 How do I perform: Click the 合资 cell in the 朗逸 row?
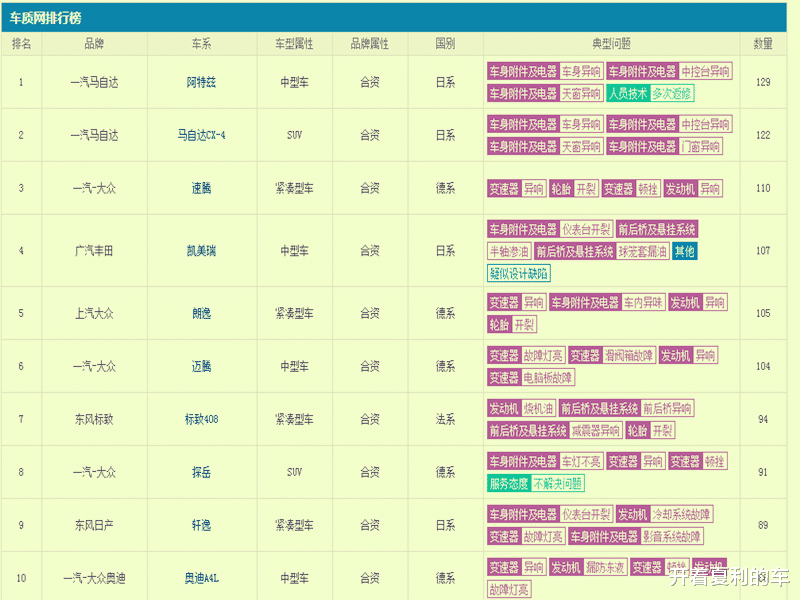click(370, 313)
